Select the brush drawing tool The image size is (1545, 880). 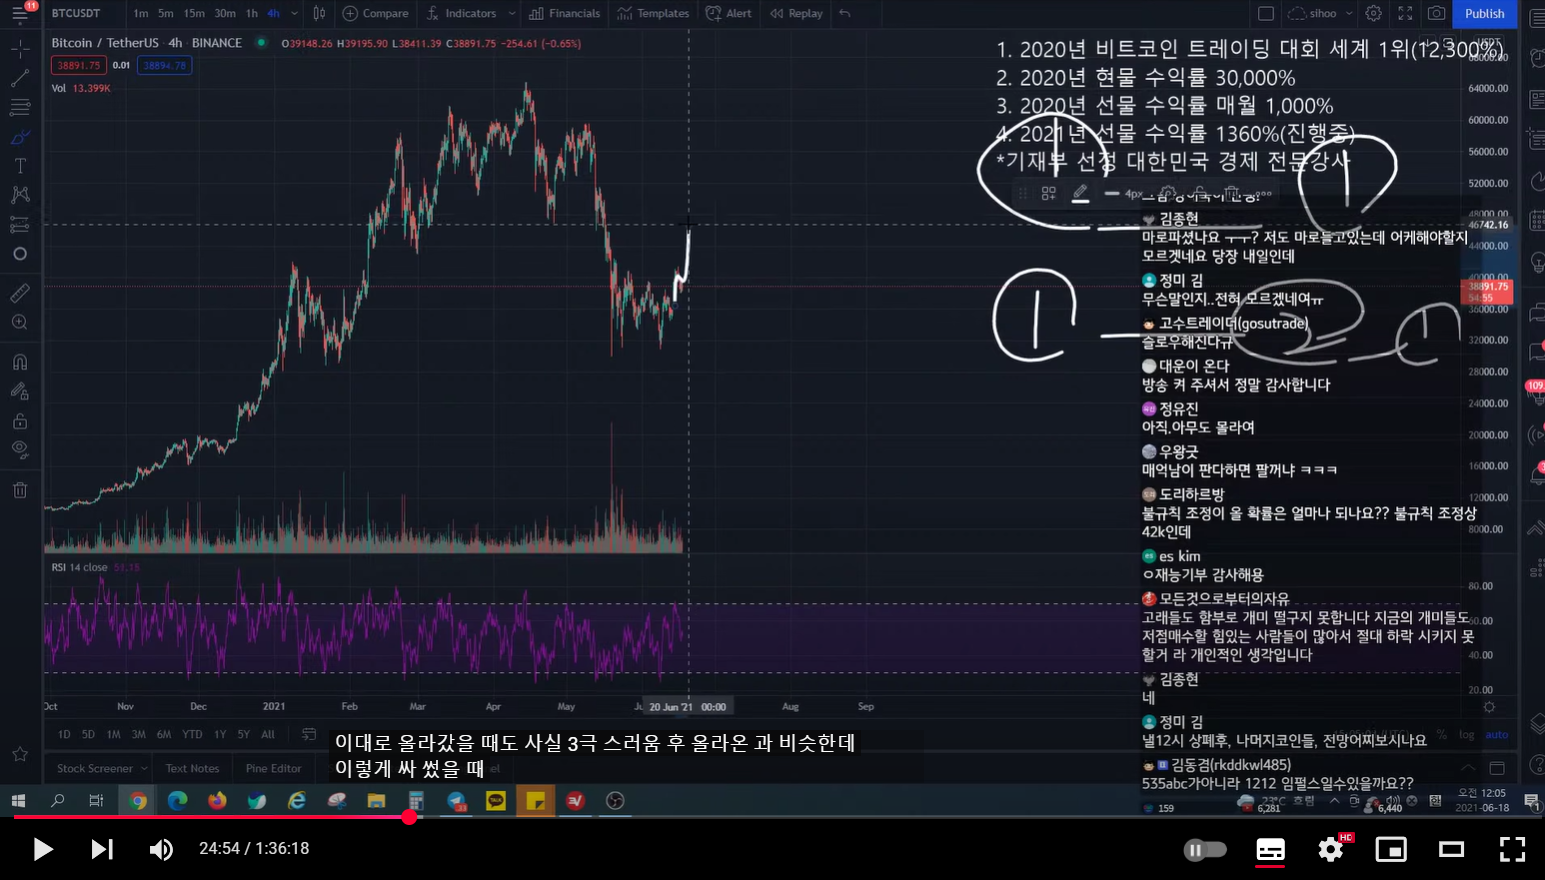(20, 137)
